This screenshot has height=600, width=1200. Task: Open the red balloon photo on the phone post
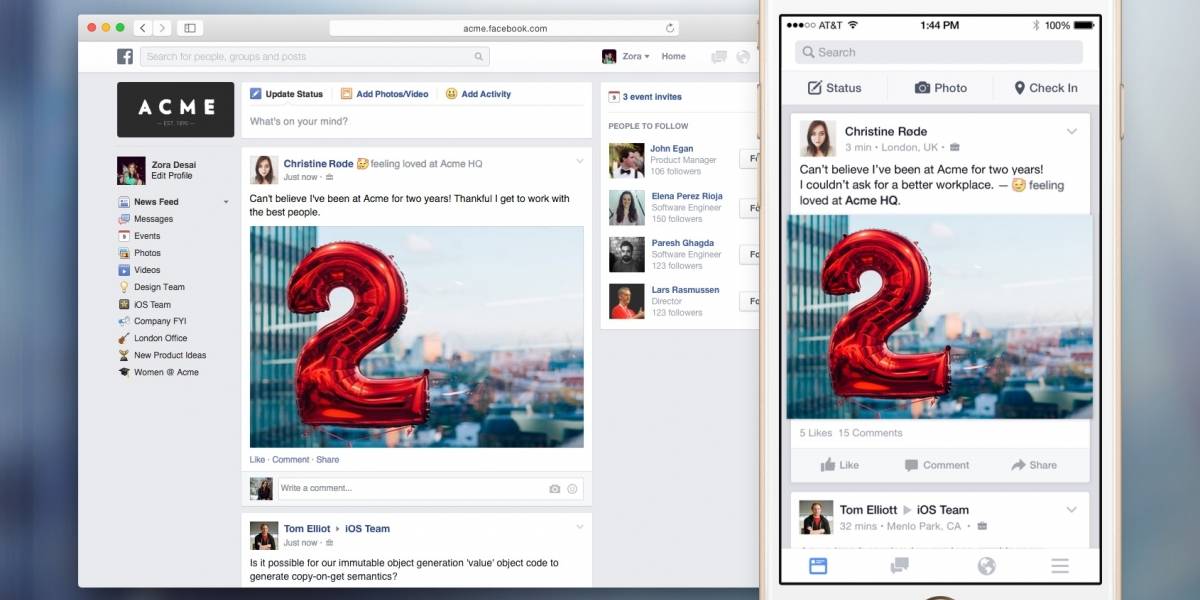[x=939, y=317]
